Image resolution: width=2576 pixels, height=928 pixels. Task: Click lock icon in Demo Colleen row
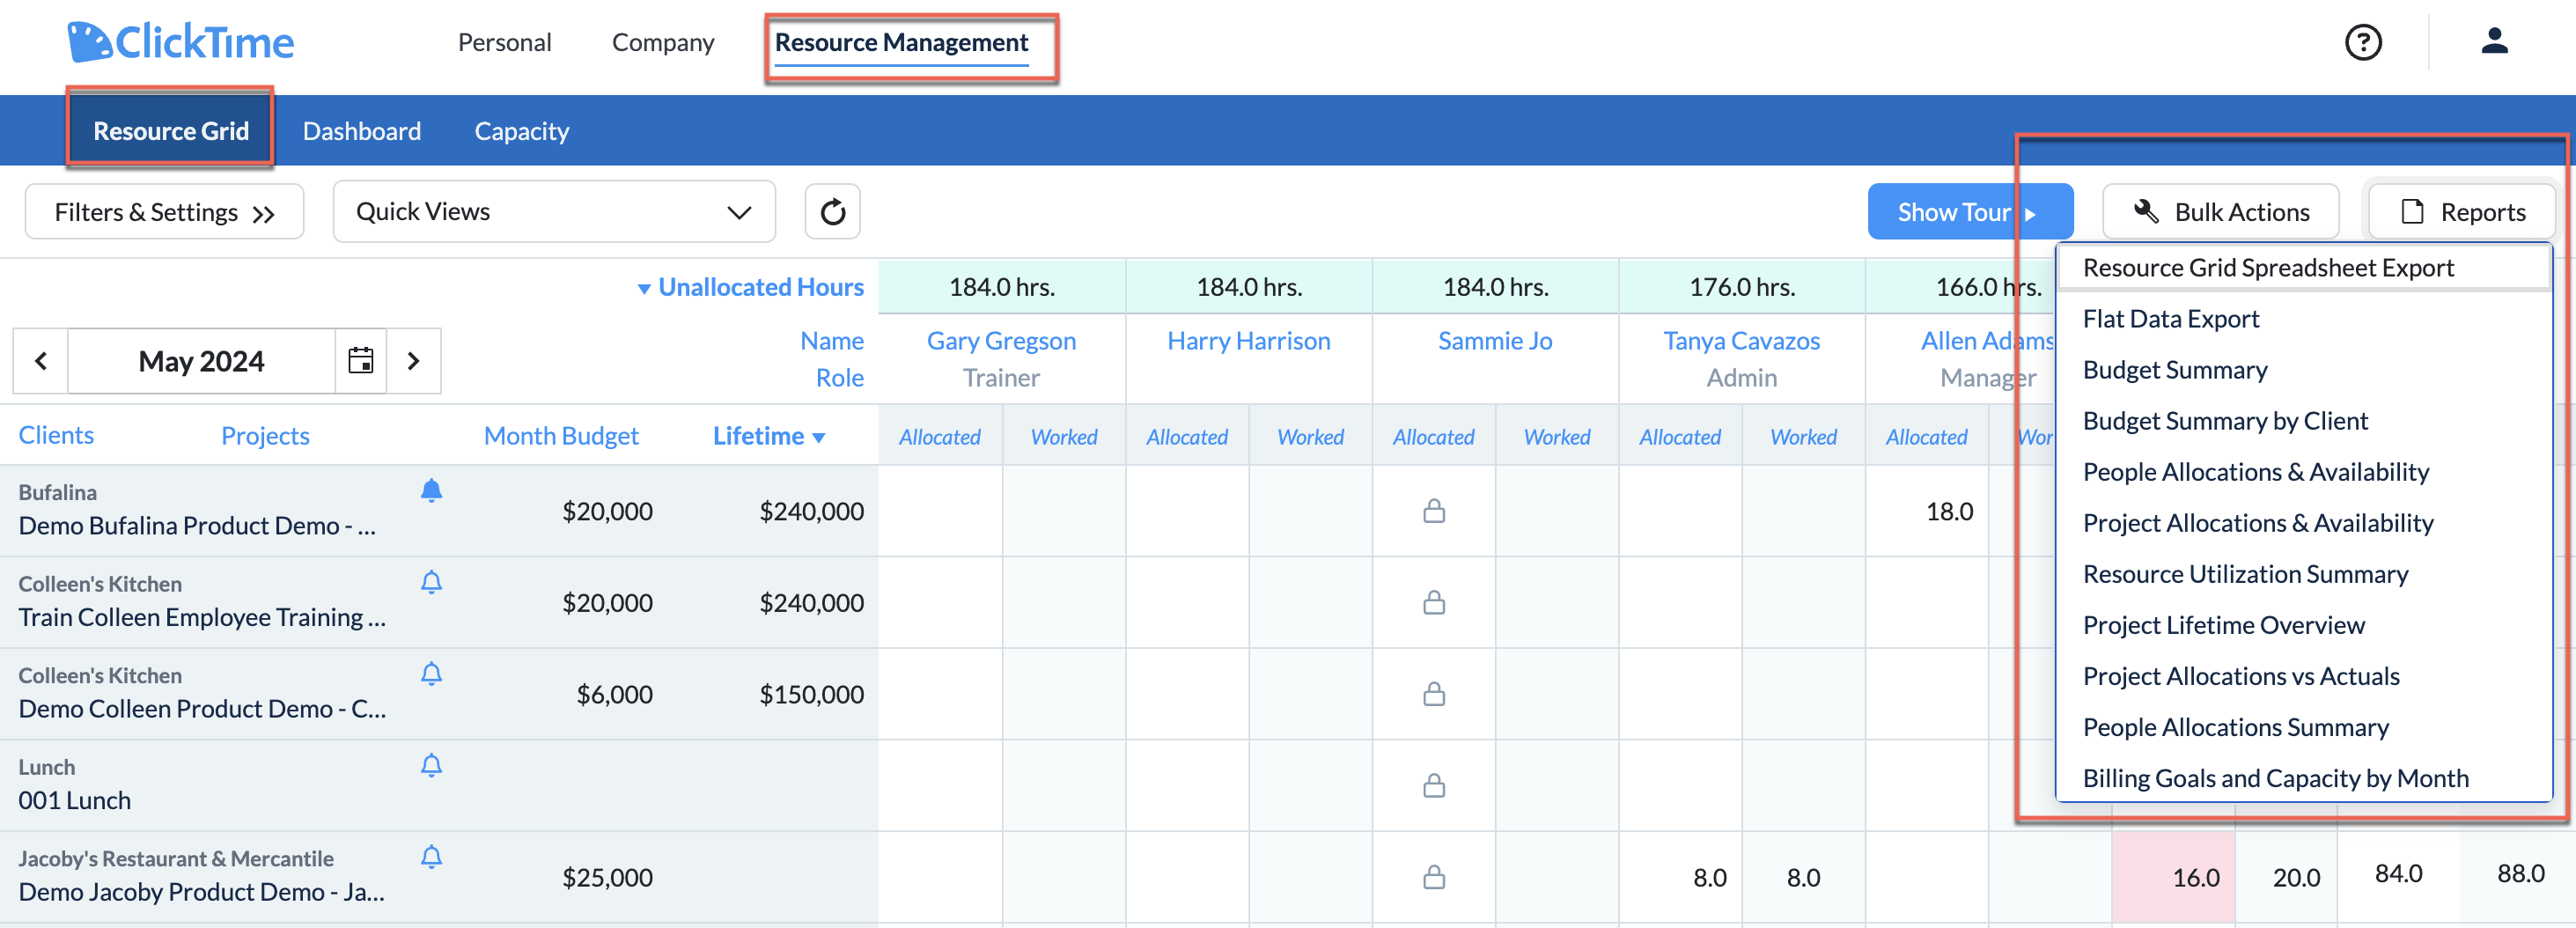click(1434, 694)
